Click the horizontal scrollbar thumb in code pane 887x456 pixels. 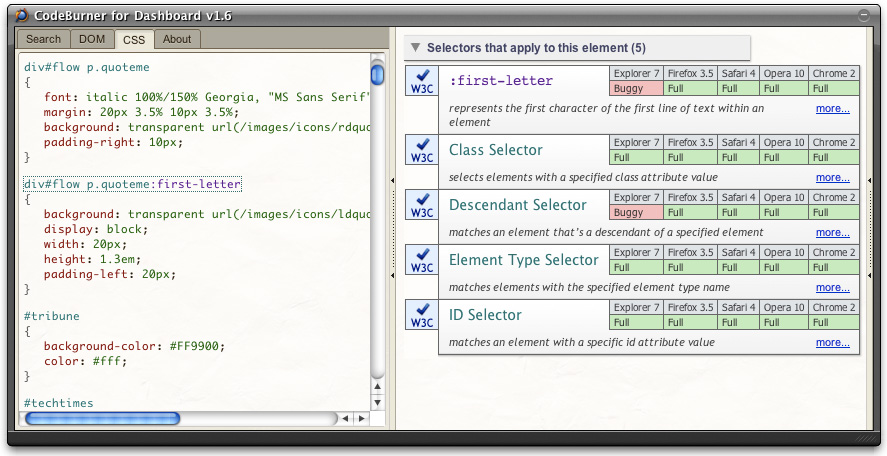102,418
